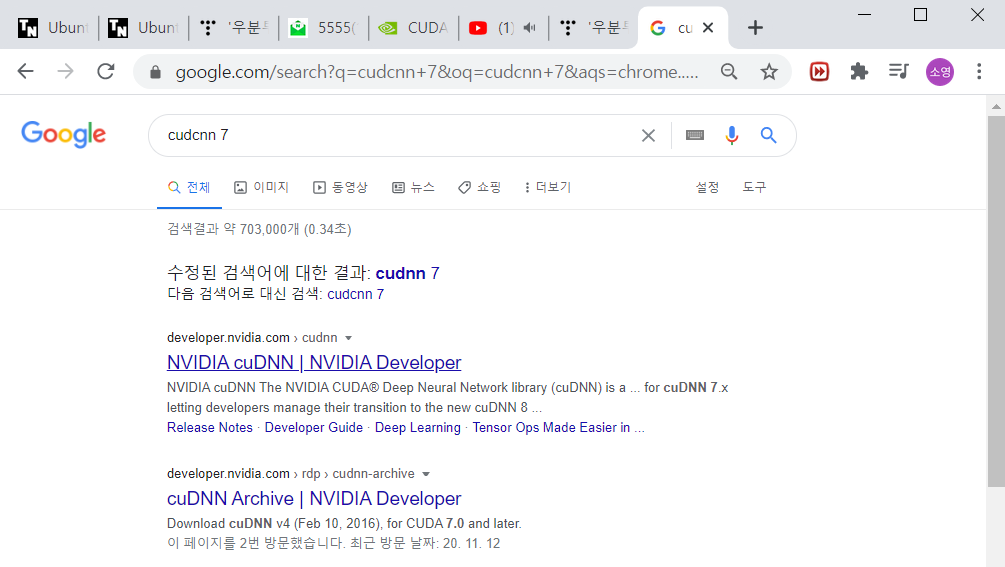Open the 설정 settings menu
The image size is (1005, 567).
[708, 187]
